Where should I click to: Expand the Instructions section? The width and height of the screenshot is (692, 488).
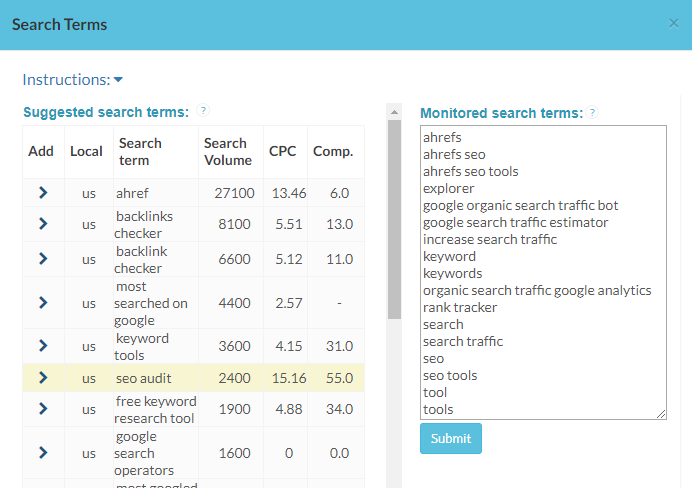click(x=72, y=80)
